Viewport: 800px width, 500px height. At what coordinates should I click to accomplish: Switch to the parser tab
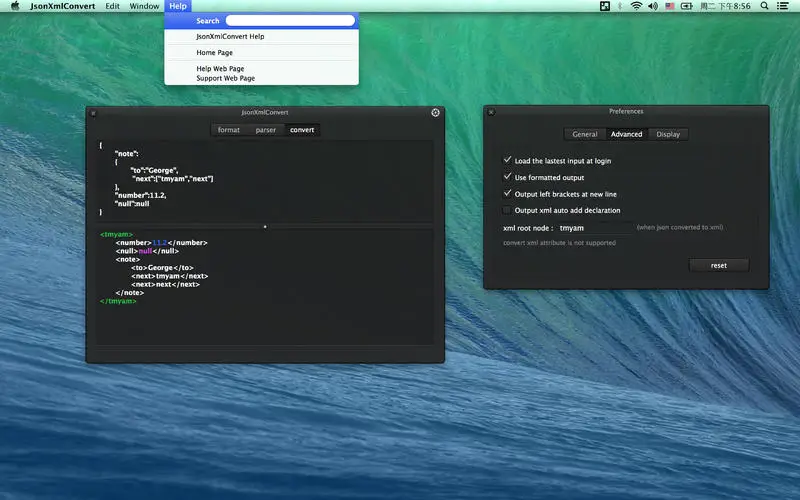click(266, 130)
